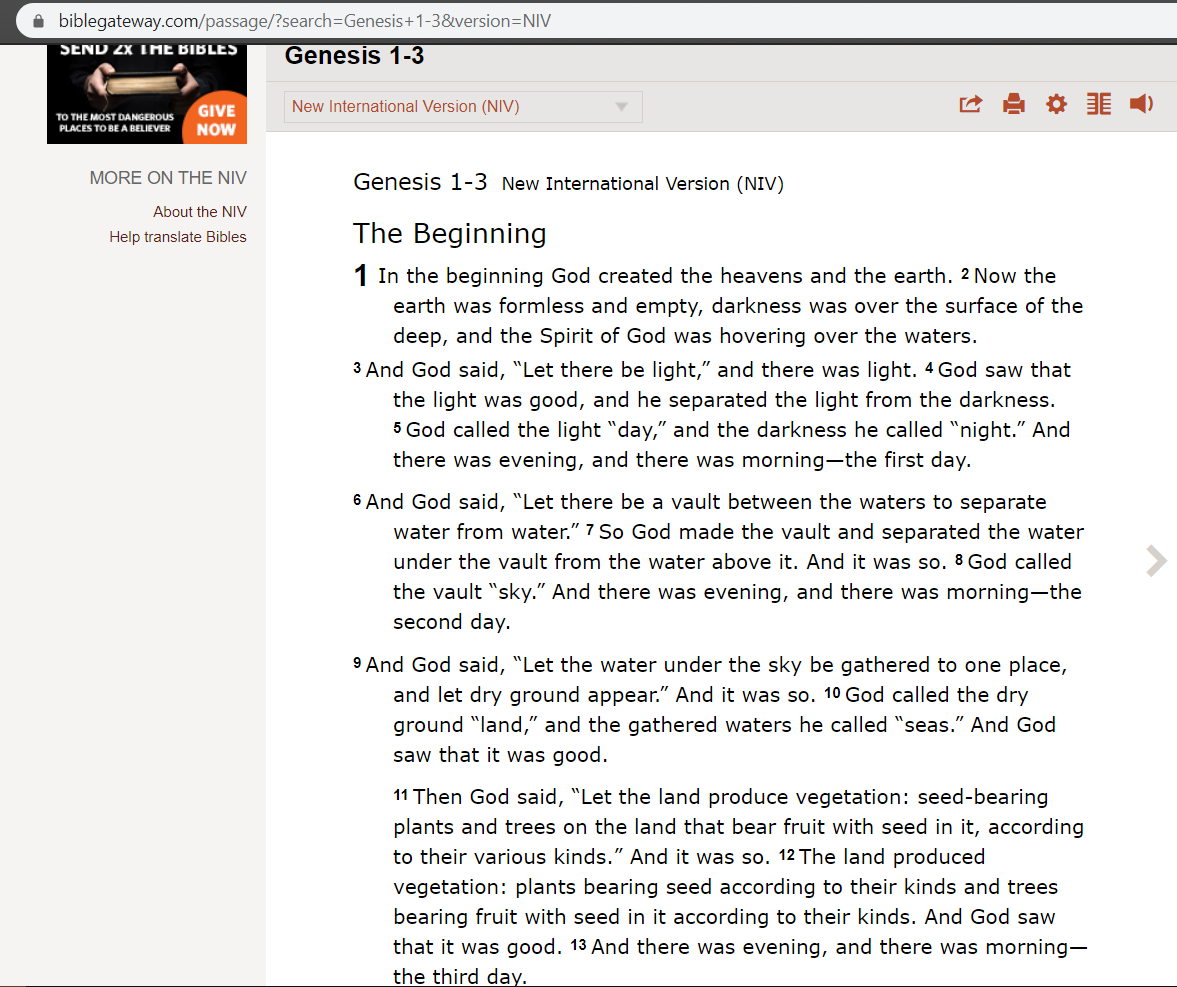Screen dimensions: 1177x987
Task: Click verse number 7 superscript
Action: (591, 530)
